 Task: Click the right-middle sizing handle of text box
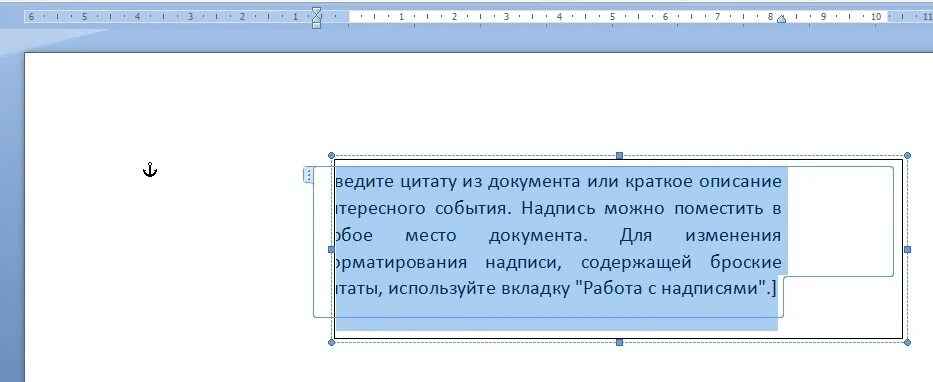tap(907, 249)
